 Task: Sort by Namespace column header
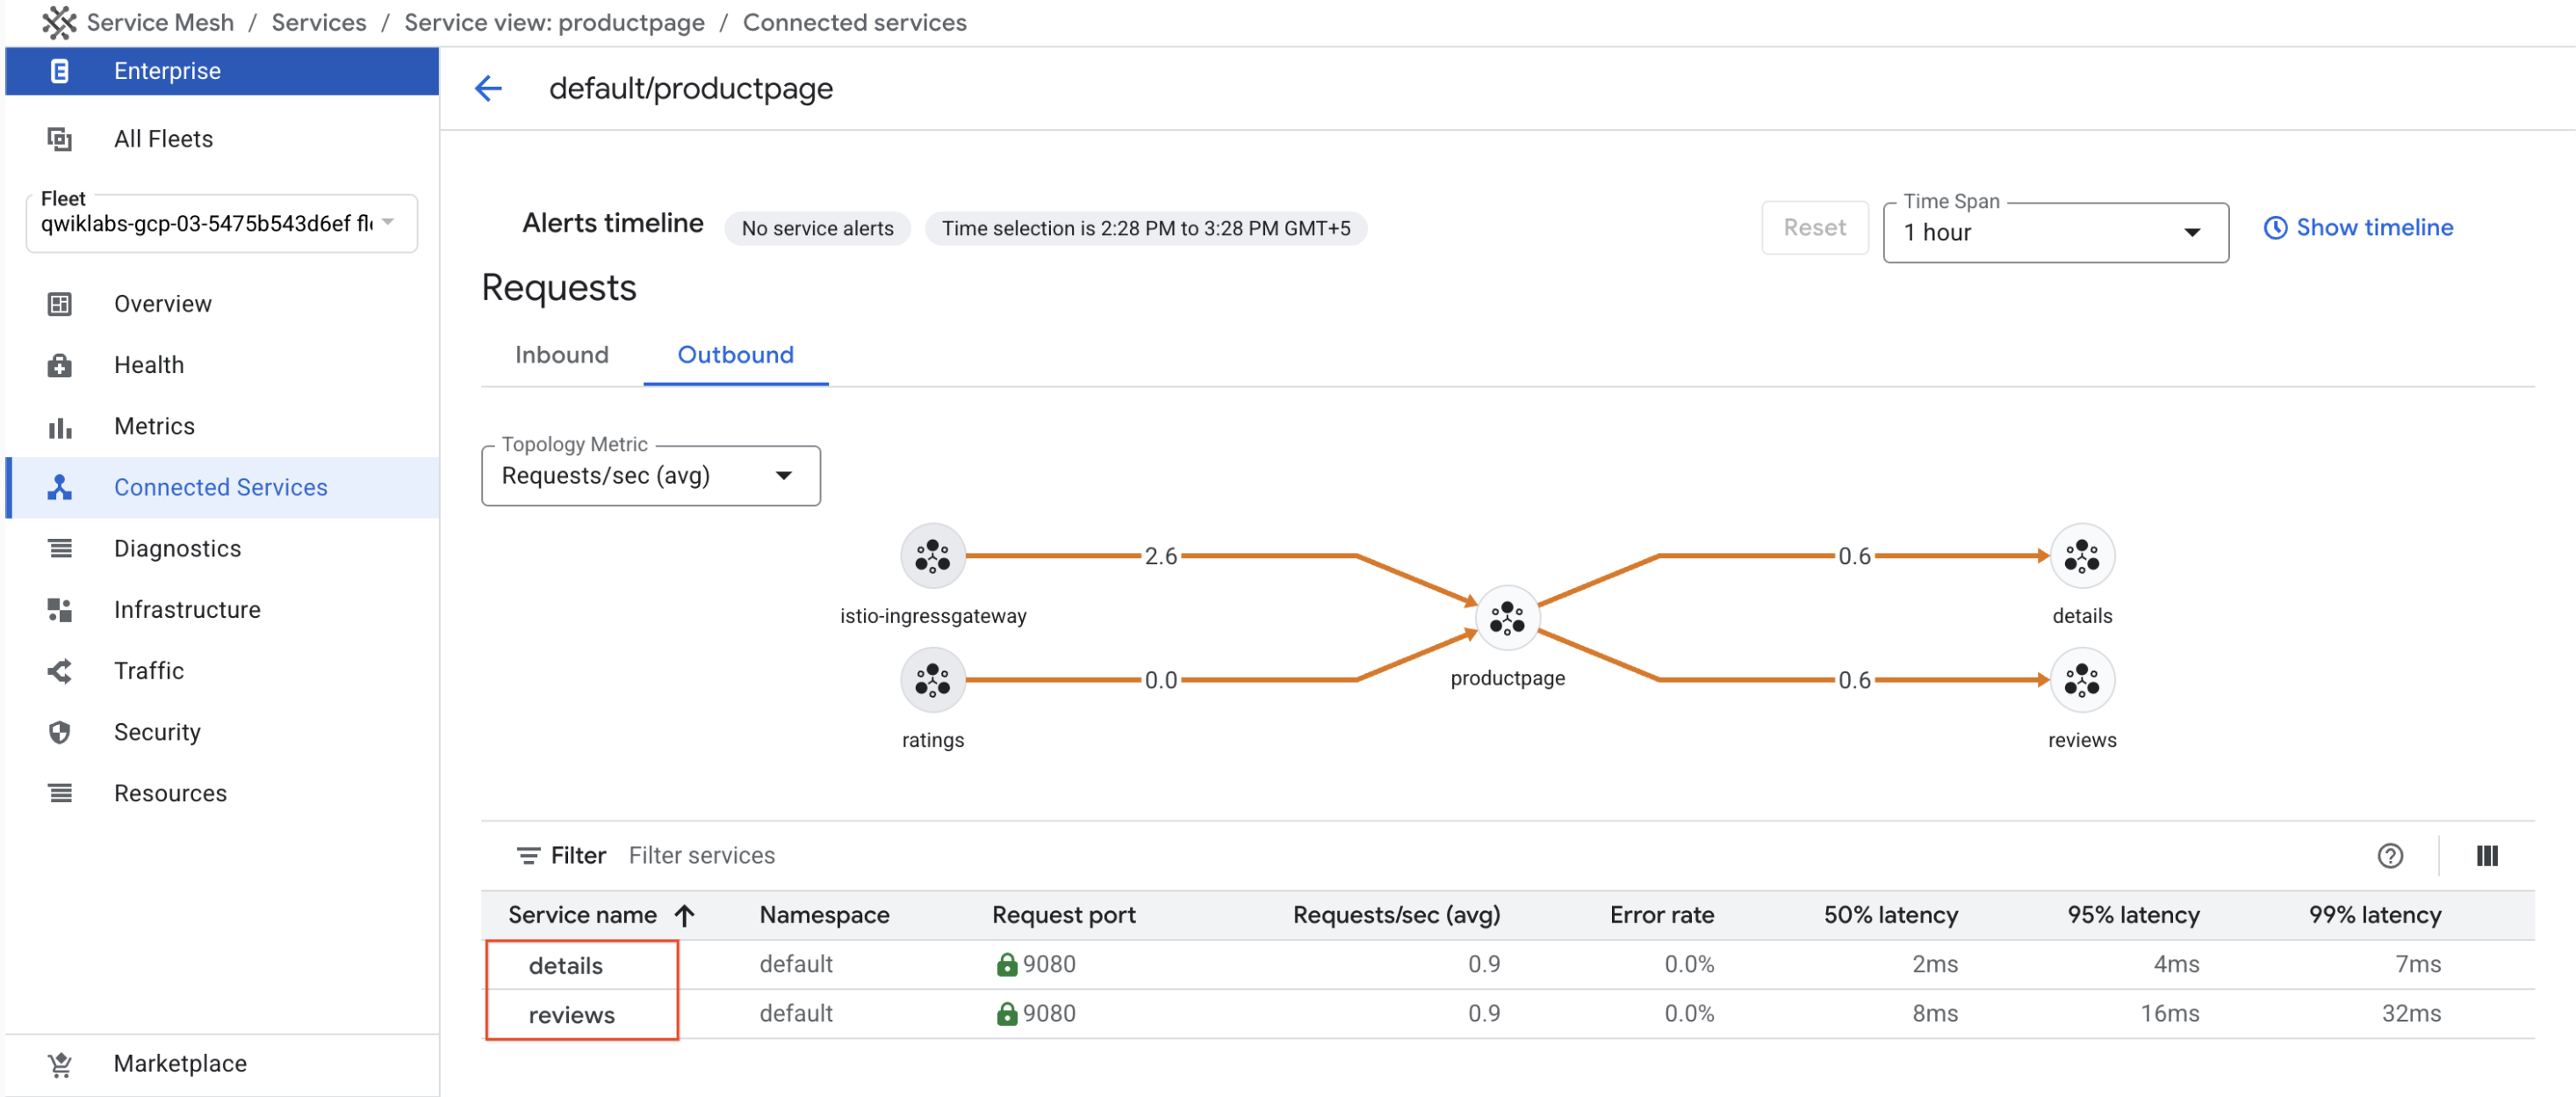point(824,915)
